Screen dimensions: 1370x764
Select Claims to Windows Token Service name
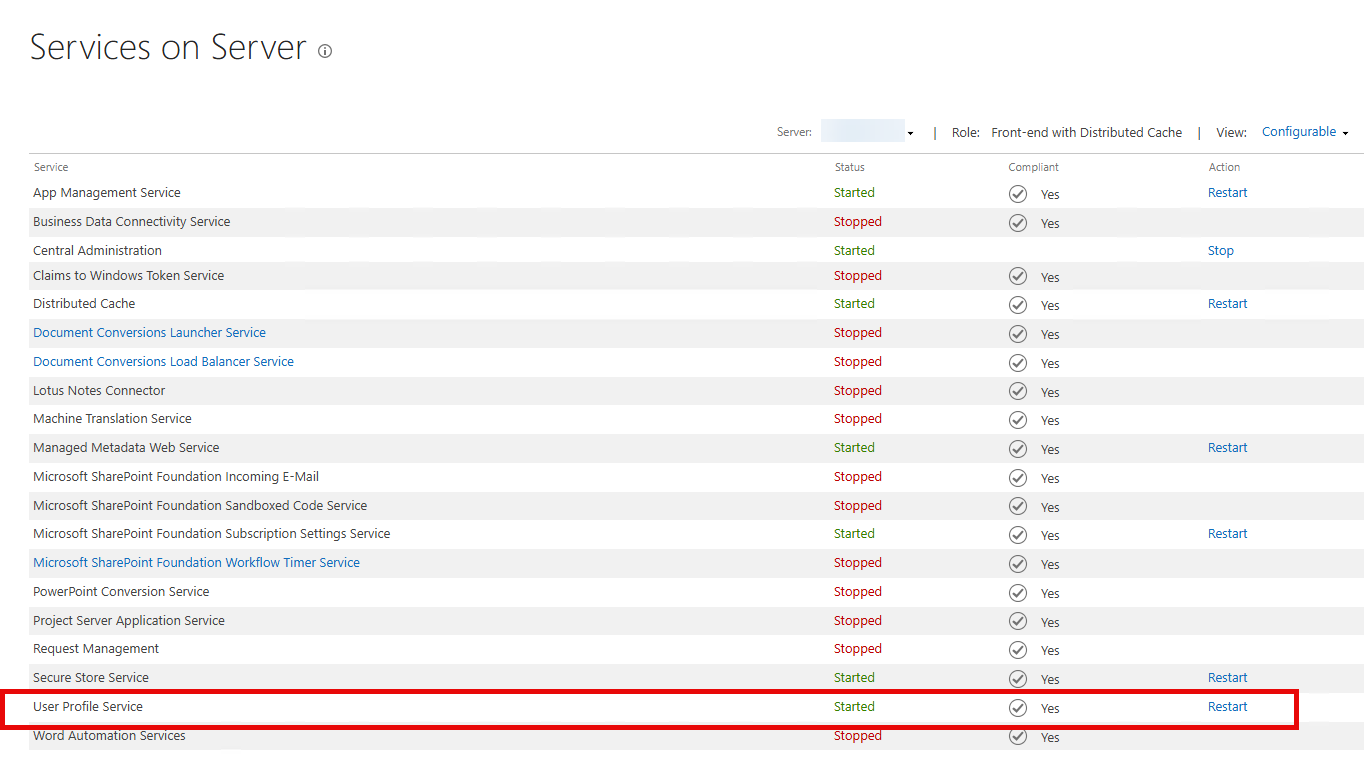click(x=128, y=276)
